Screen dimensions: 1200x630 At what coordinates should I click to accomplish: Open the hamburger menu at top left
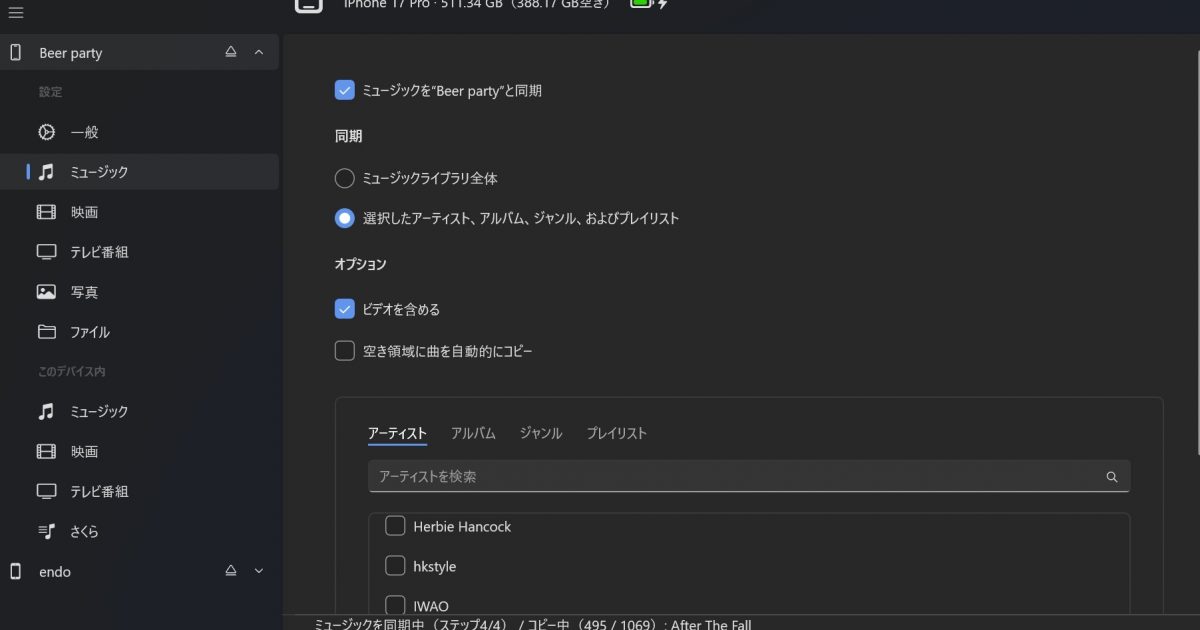(x=15, y=13)
